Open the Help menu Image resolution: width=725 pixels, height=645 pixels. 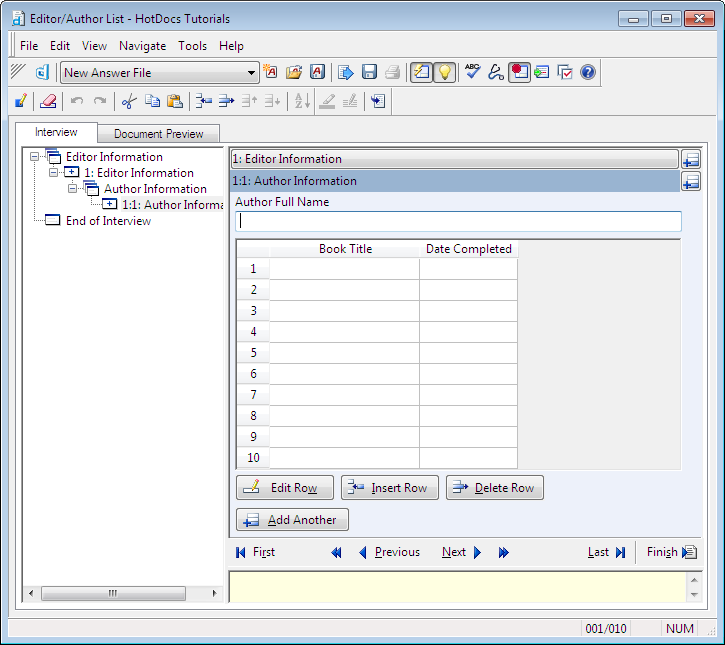(231, 46)
